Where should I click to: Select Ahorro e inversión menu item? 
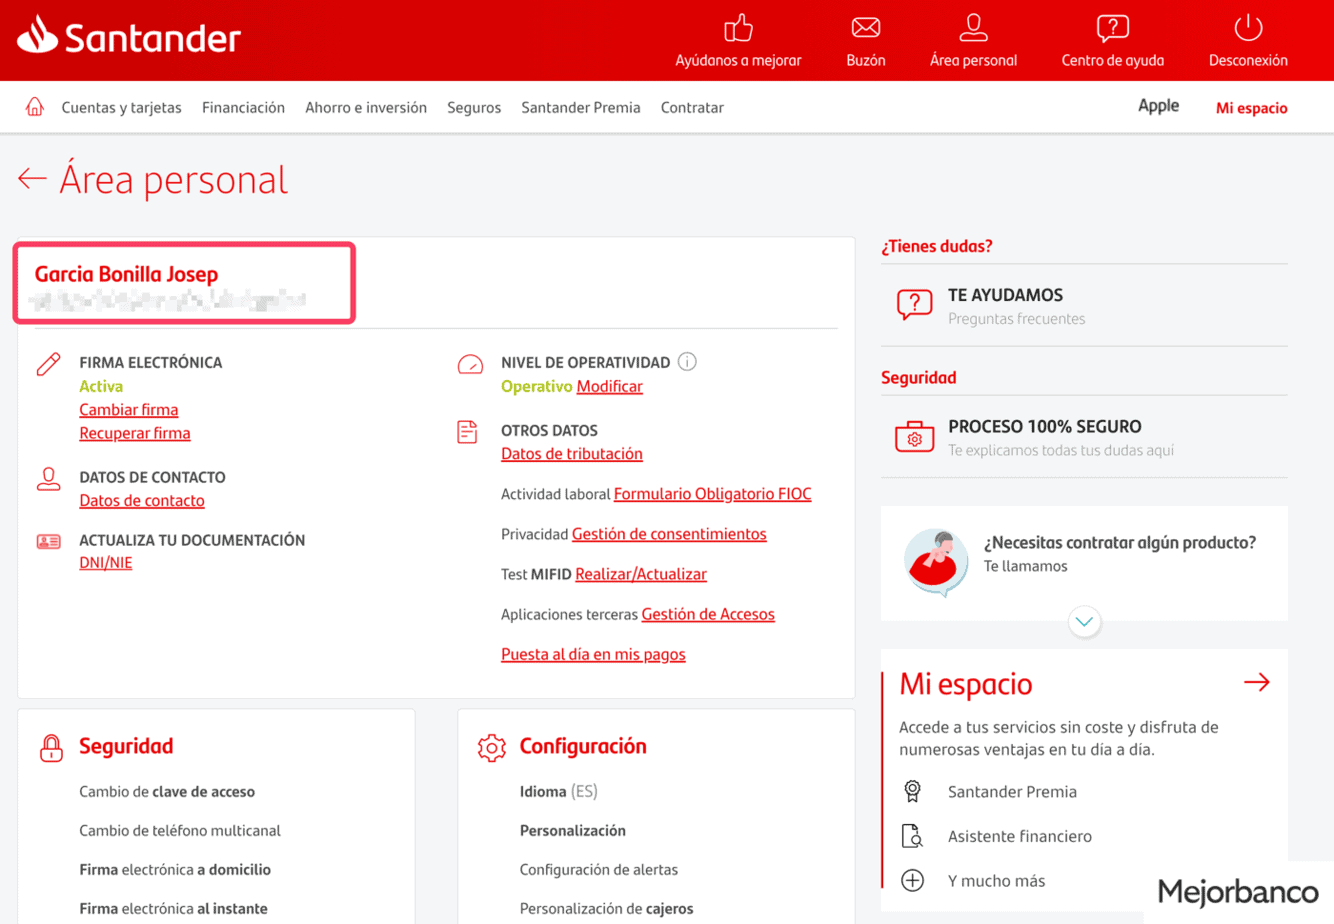click(x=366, y=108)
